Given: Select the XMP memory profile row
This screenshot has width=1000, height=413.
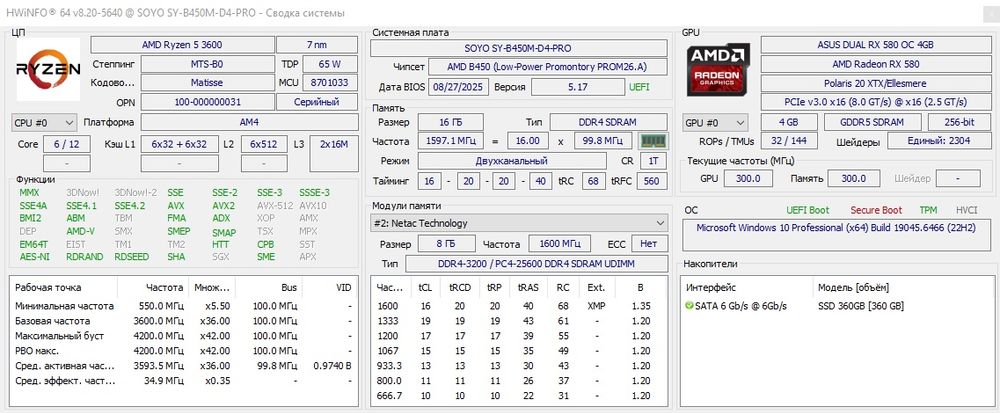Looking at the screenshot, I should point(519,306).
